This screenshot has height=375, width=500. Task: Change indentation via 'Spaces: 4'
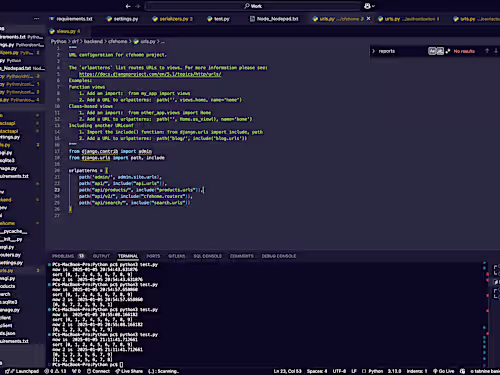click(317, 371)
